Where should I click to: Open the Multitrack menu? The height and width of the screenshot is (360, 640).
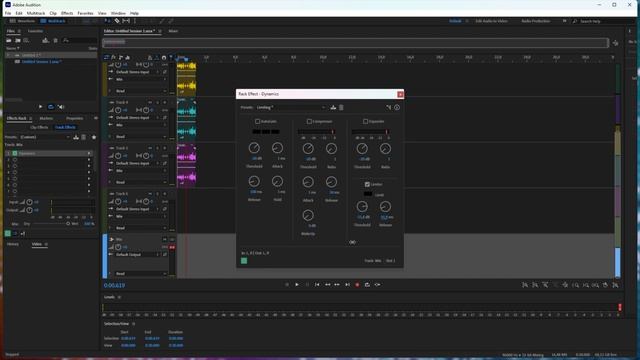pos(36,13)
